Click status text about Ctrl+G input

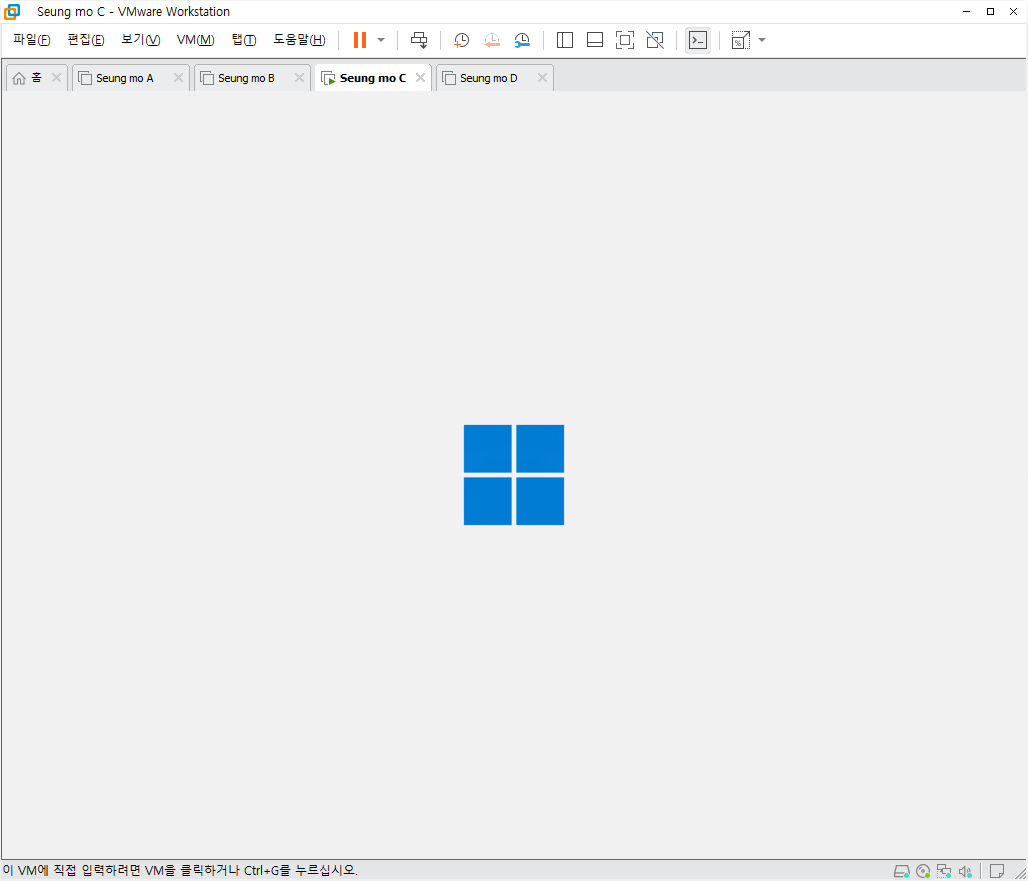click(x=180, y=871)
